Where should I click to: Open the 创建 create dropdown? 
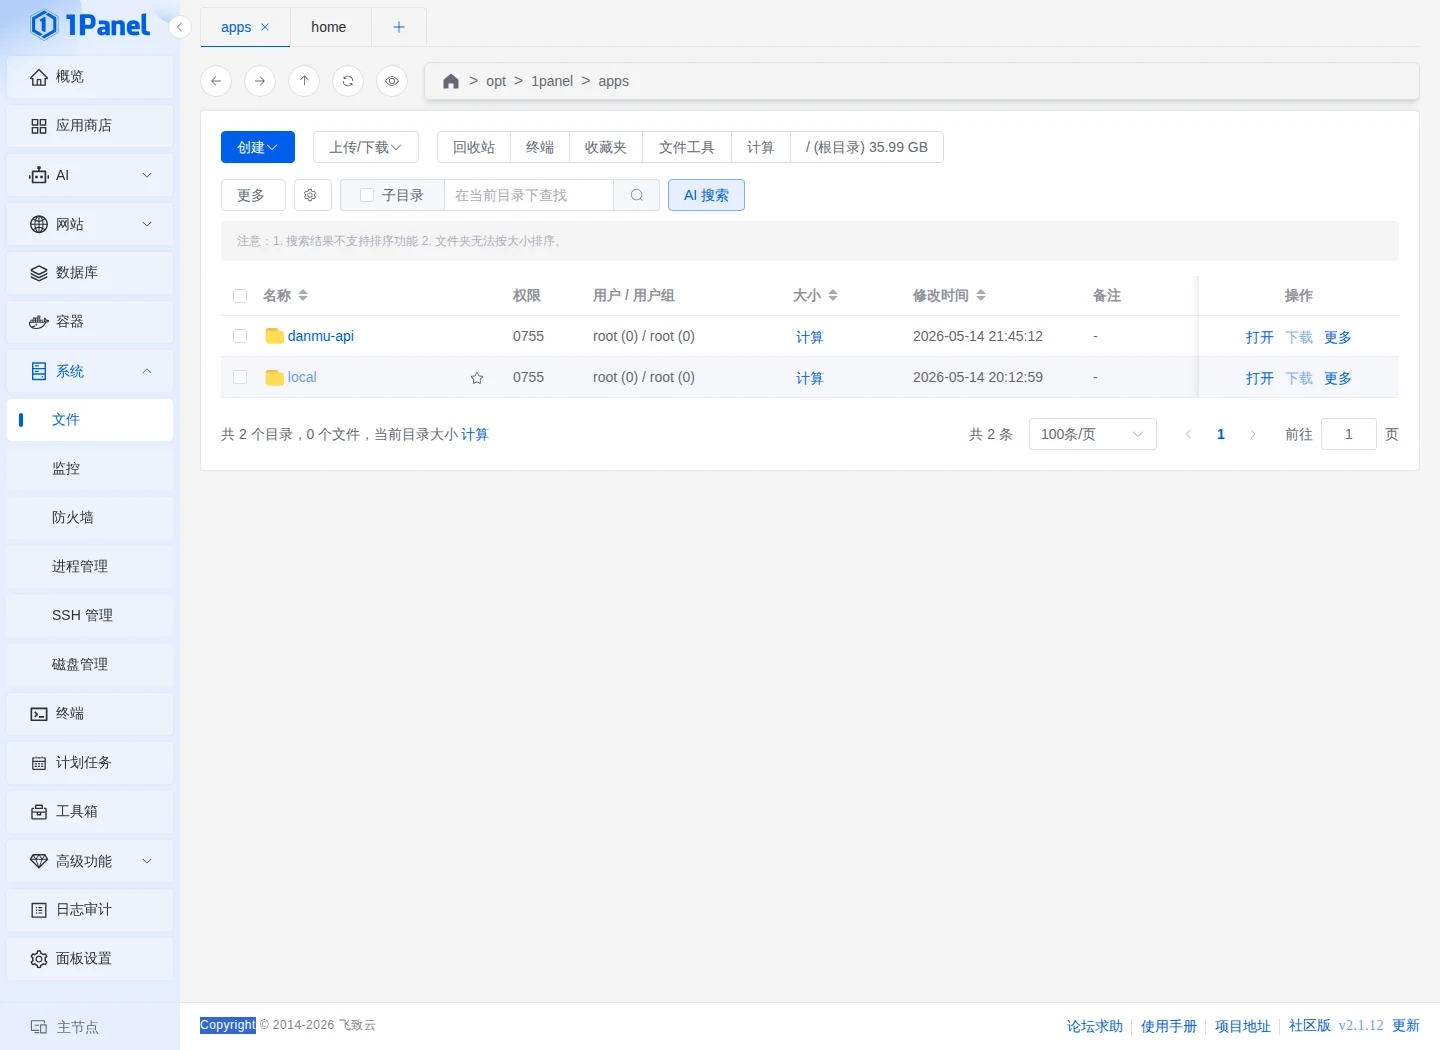[x=258, y=147]
